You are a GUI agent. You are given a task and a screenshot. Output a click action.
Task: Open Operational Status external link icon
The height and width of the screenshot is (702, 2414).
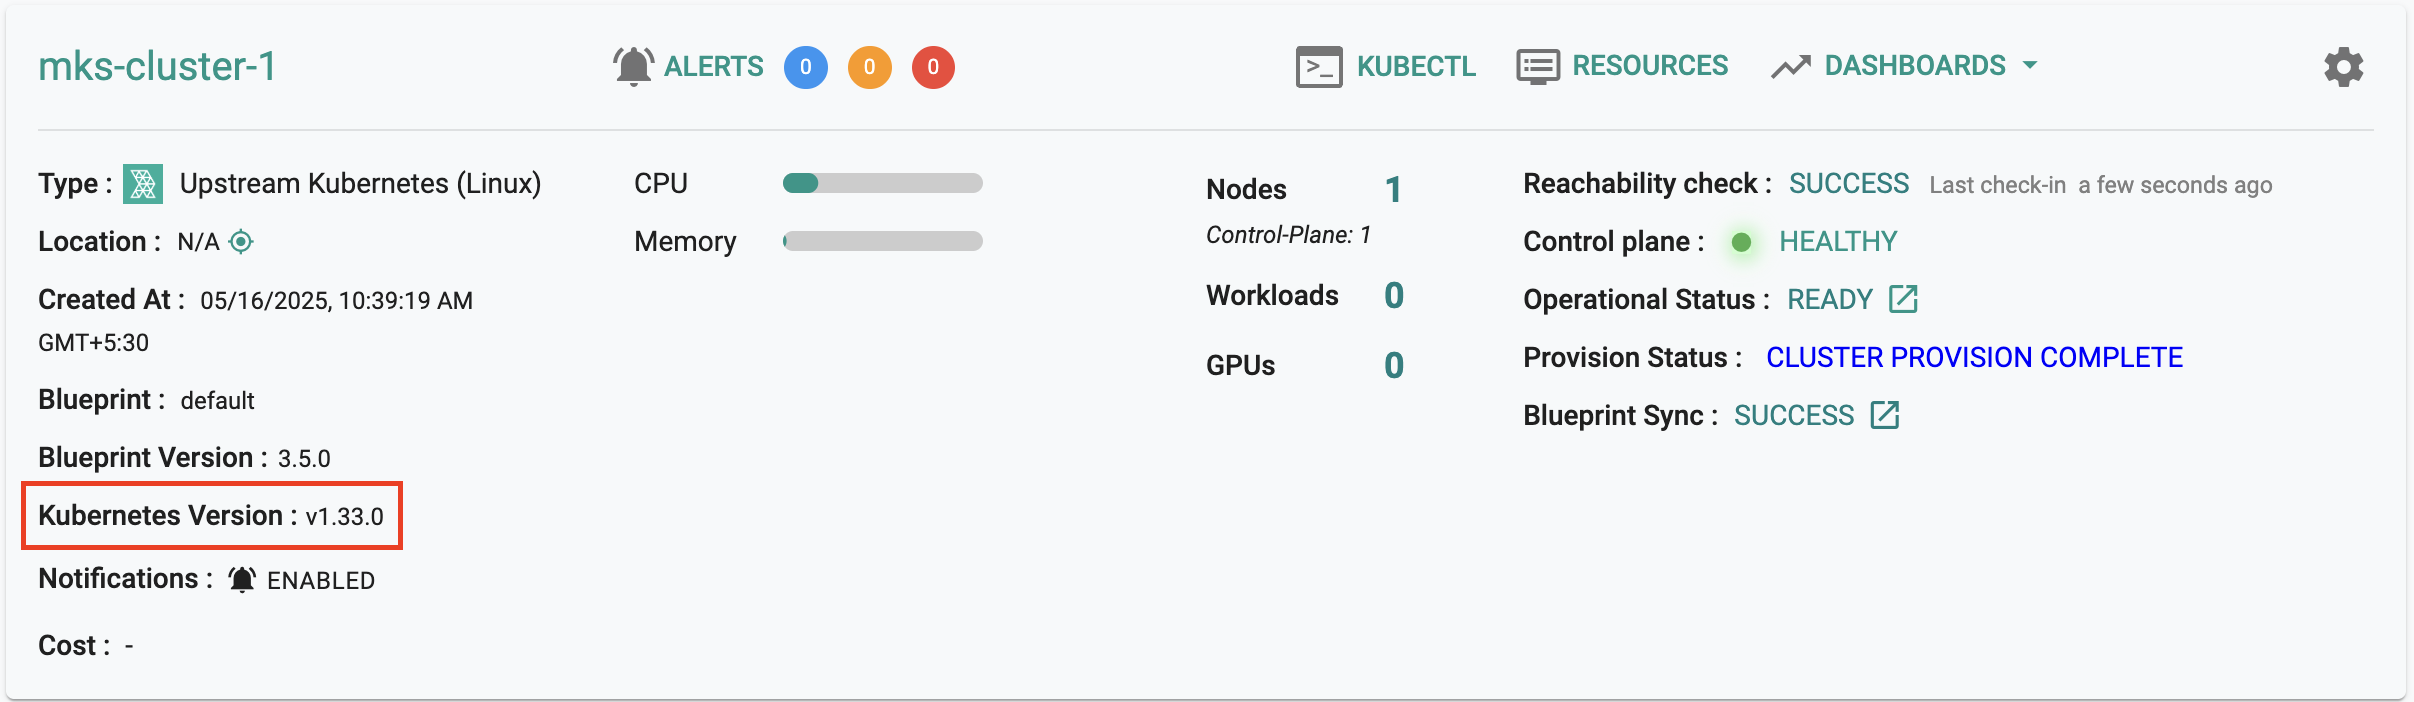1903,299
